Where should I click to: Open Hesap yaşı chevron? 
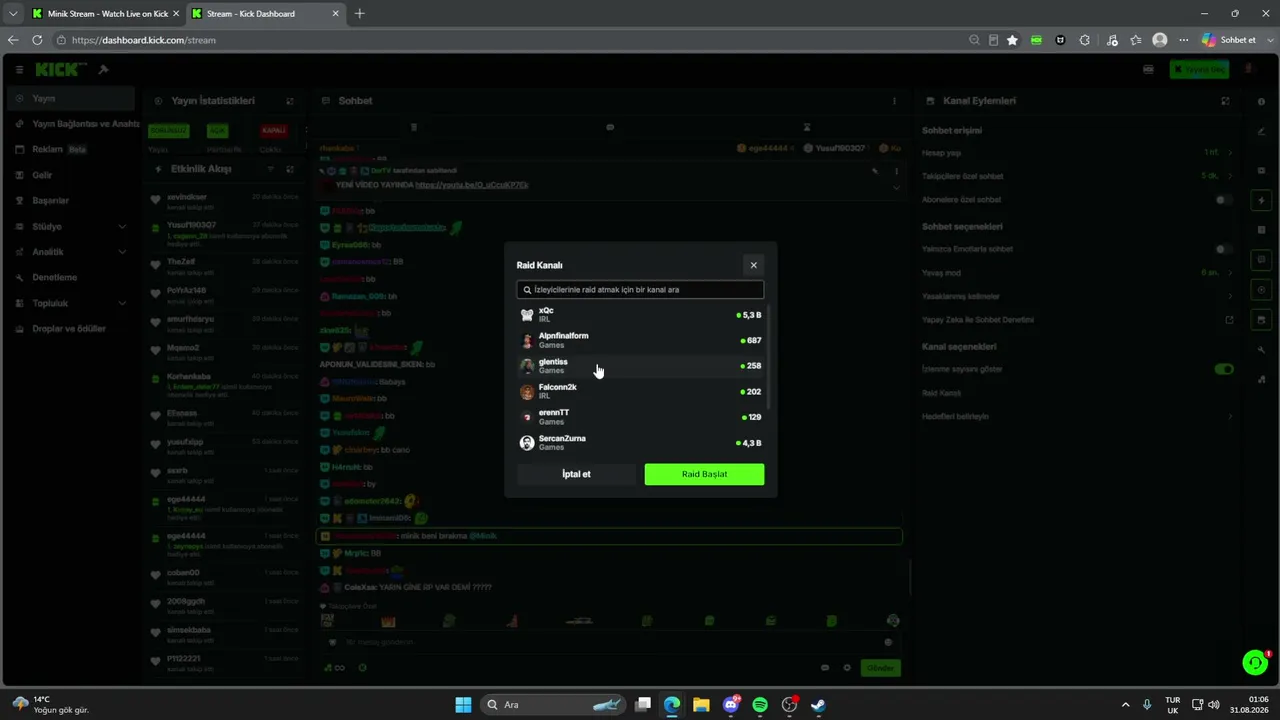(1230, 152)
